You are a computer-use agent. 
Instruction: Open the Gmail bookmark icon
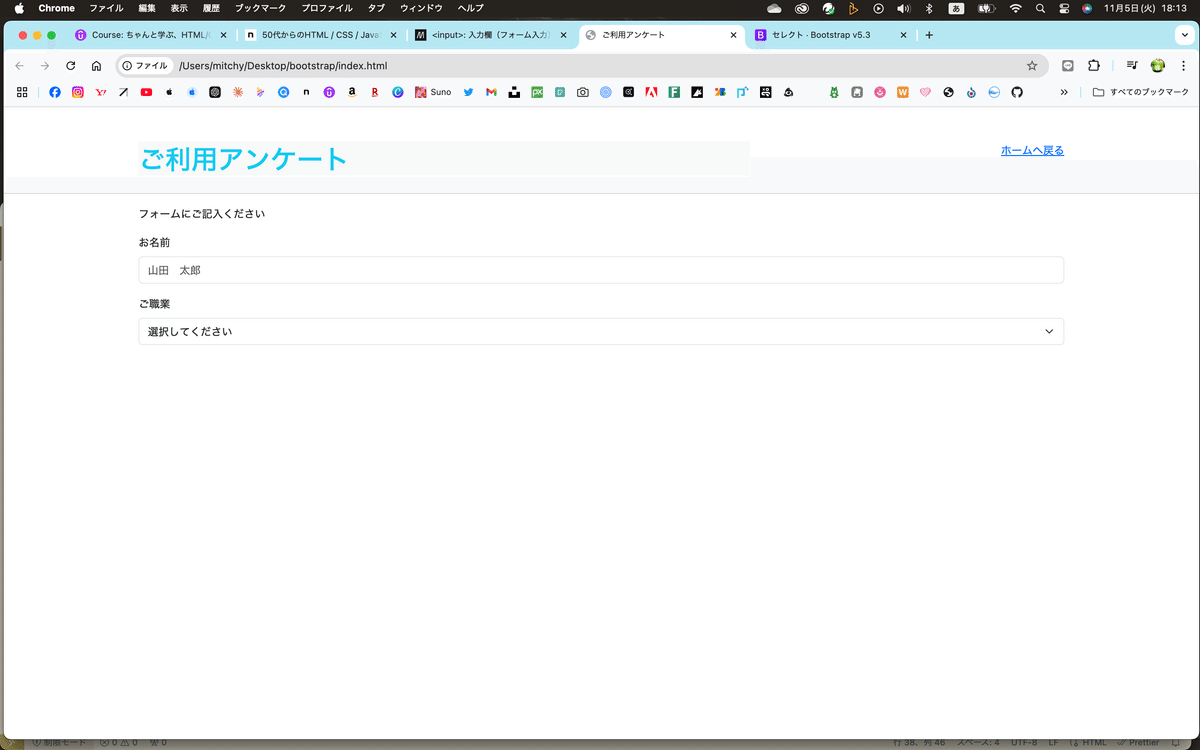click(x=490, y=91)
